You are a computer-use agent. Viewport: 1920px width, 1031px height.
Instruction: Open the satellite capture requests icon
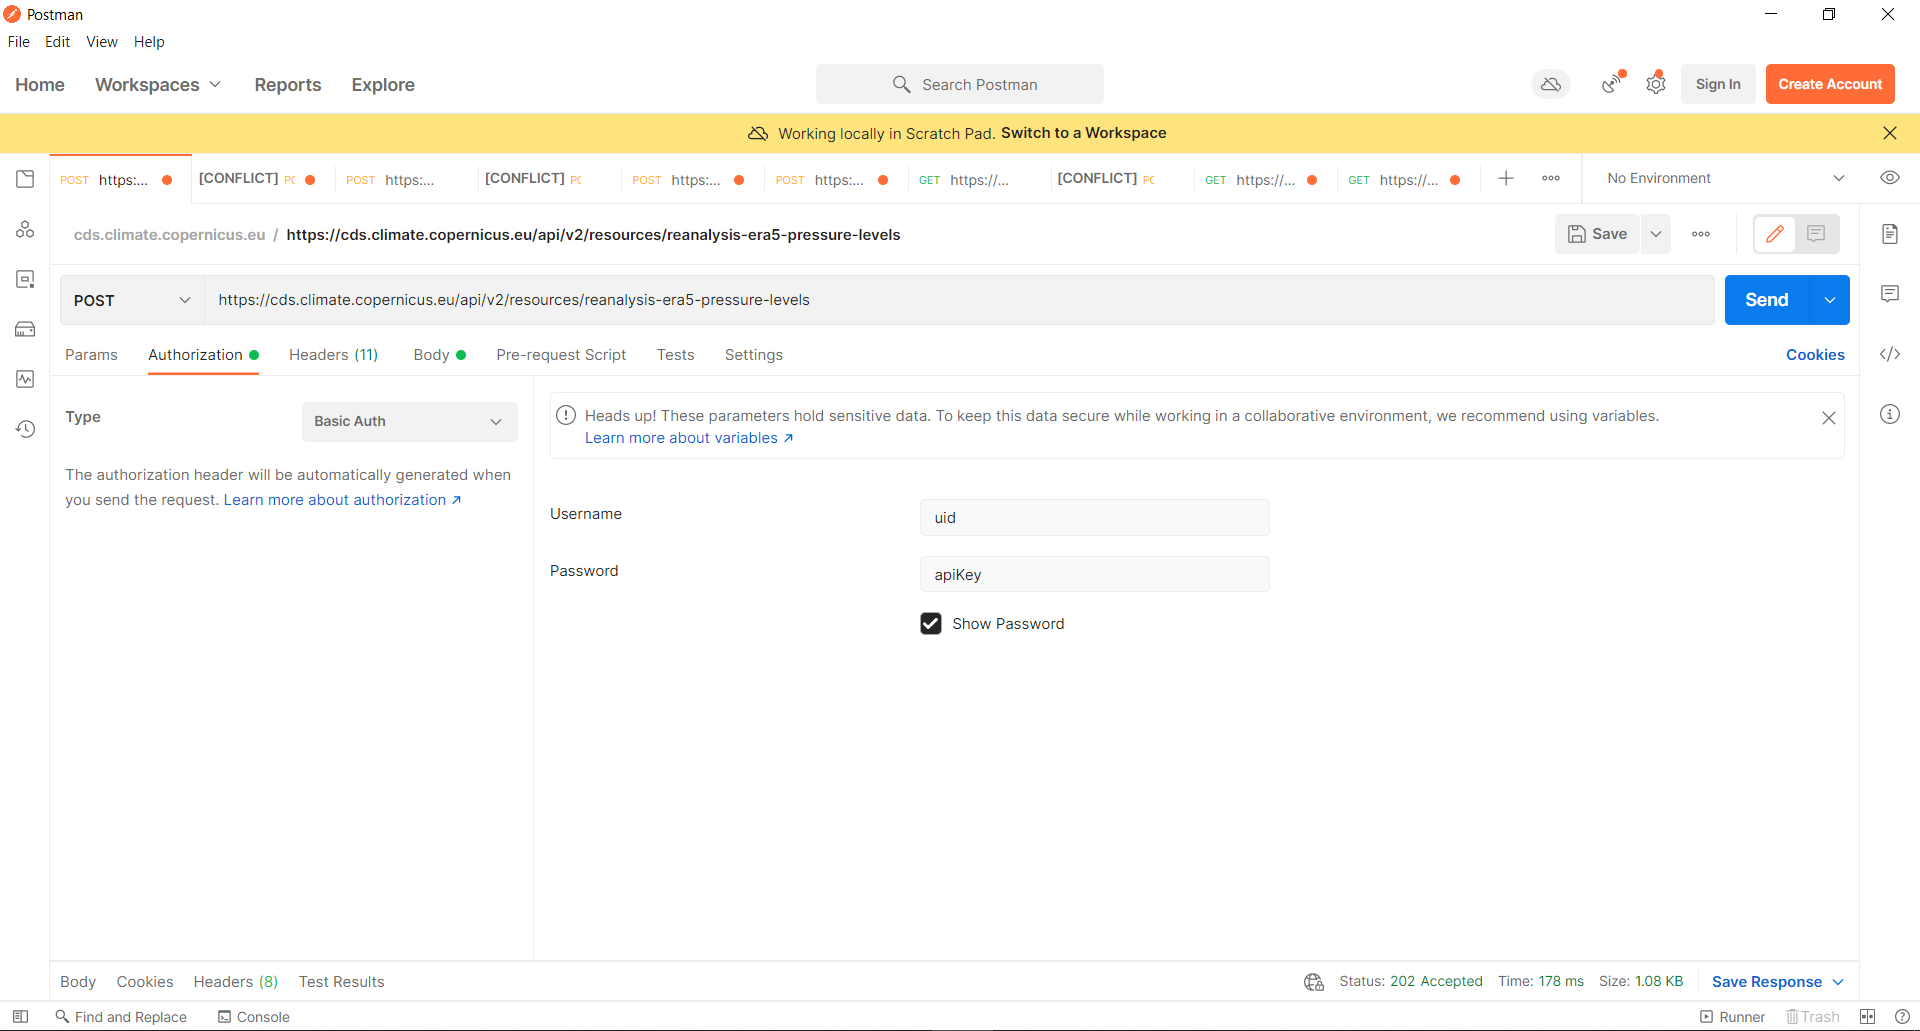(1612, 85)
